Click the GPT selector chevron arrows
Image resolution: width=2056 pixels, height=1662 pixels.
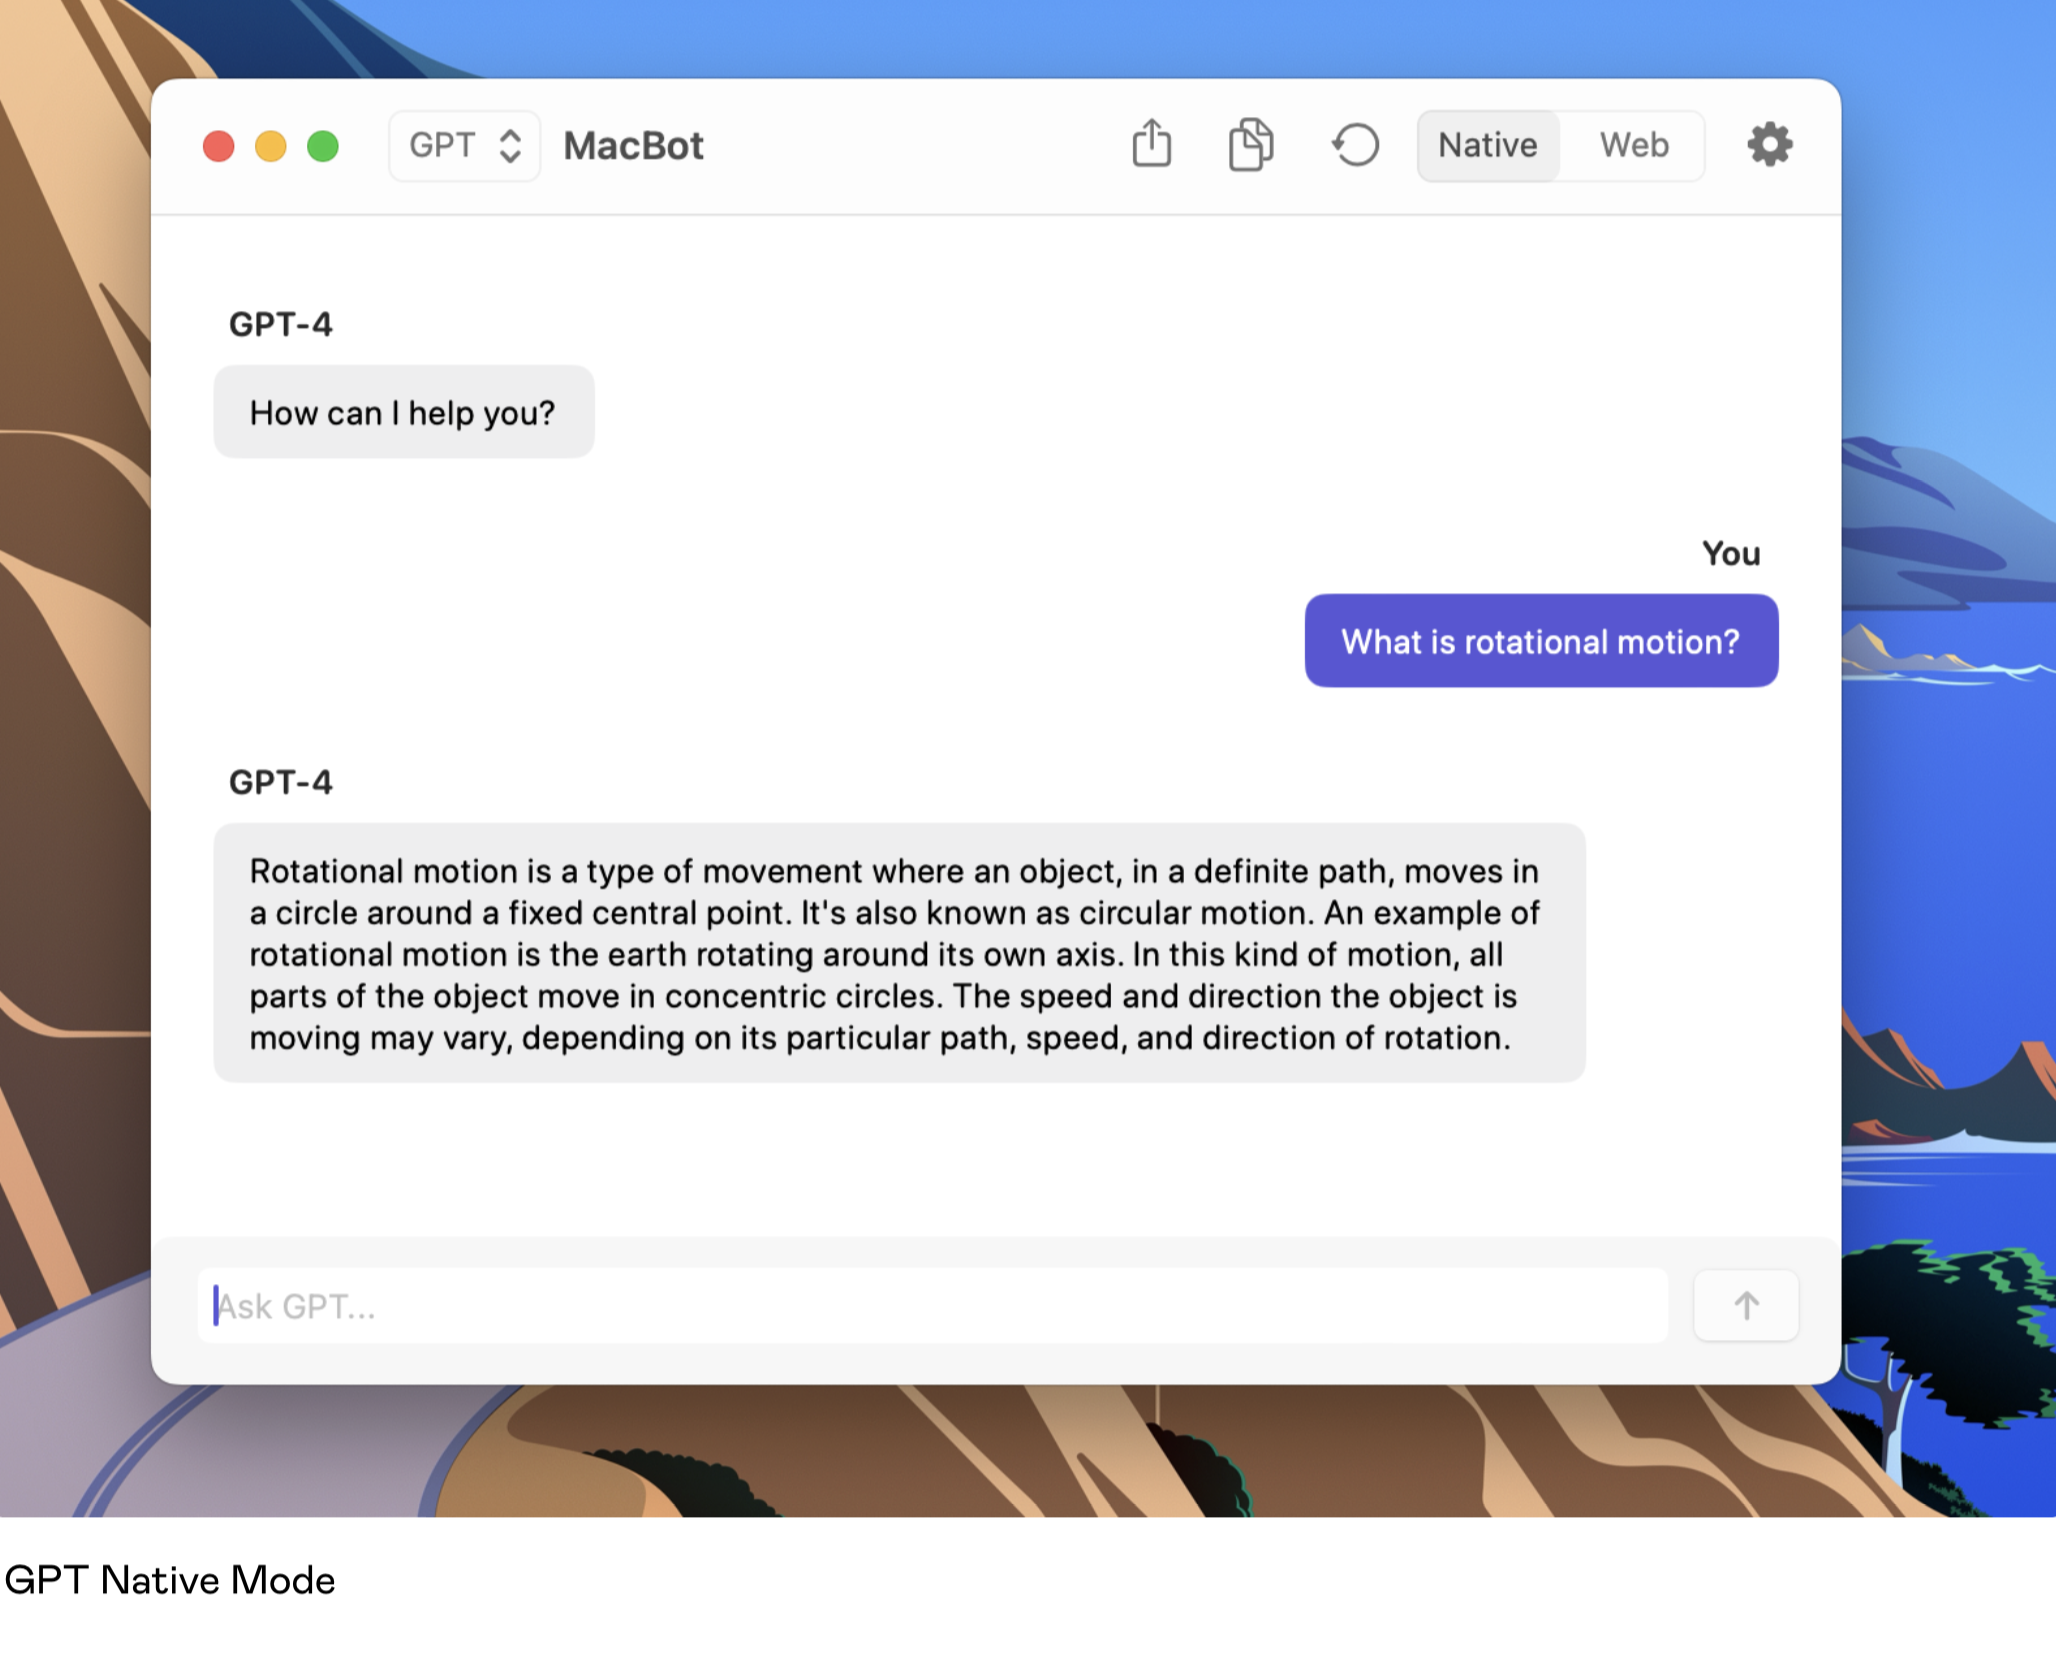(x=510, y=146)
